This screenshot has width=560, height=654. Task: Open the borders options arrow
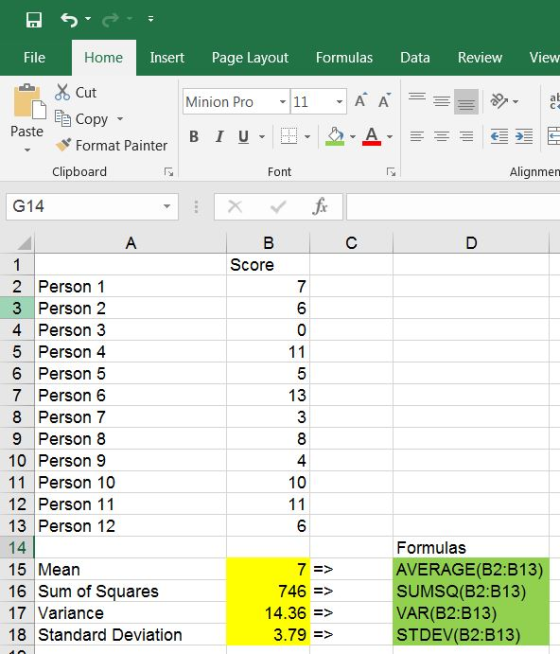tap(307, 136)
